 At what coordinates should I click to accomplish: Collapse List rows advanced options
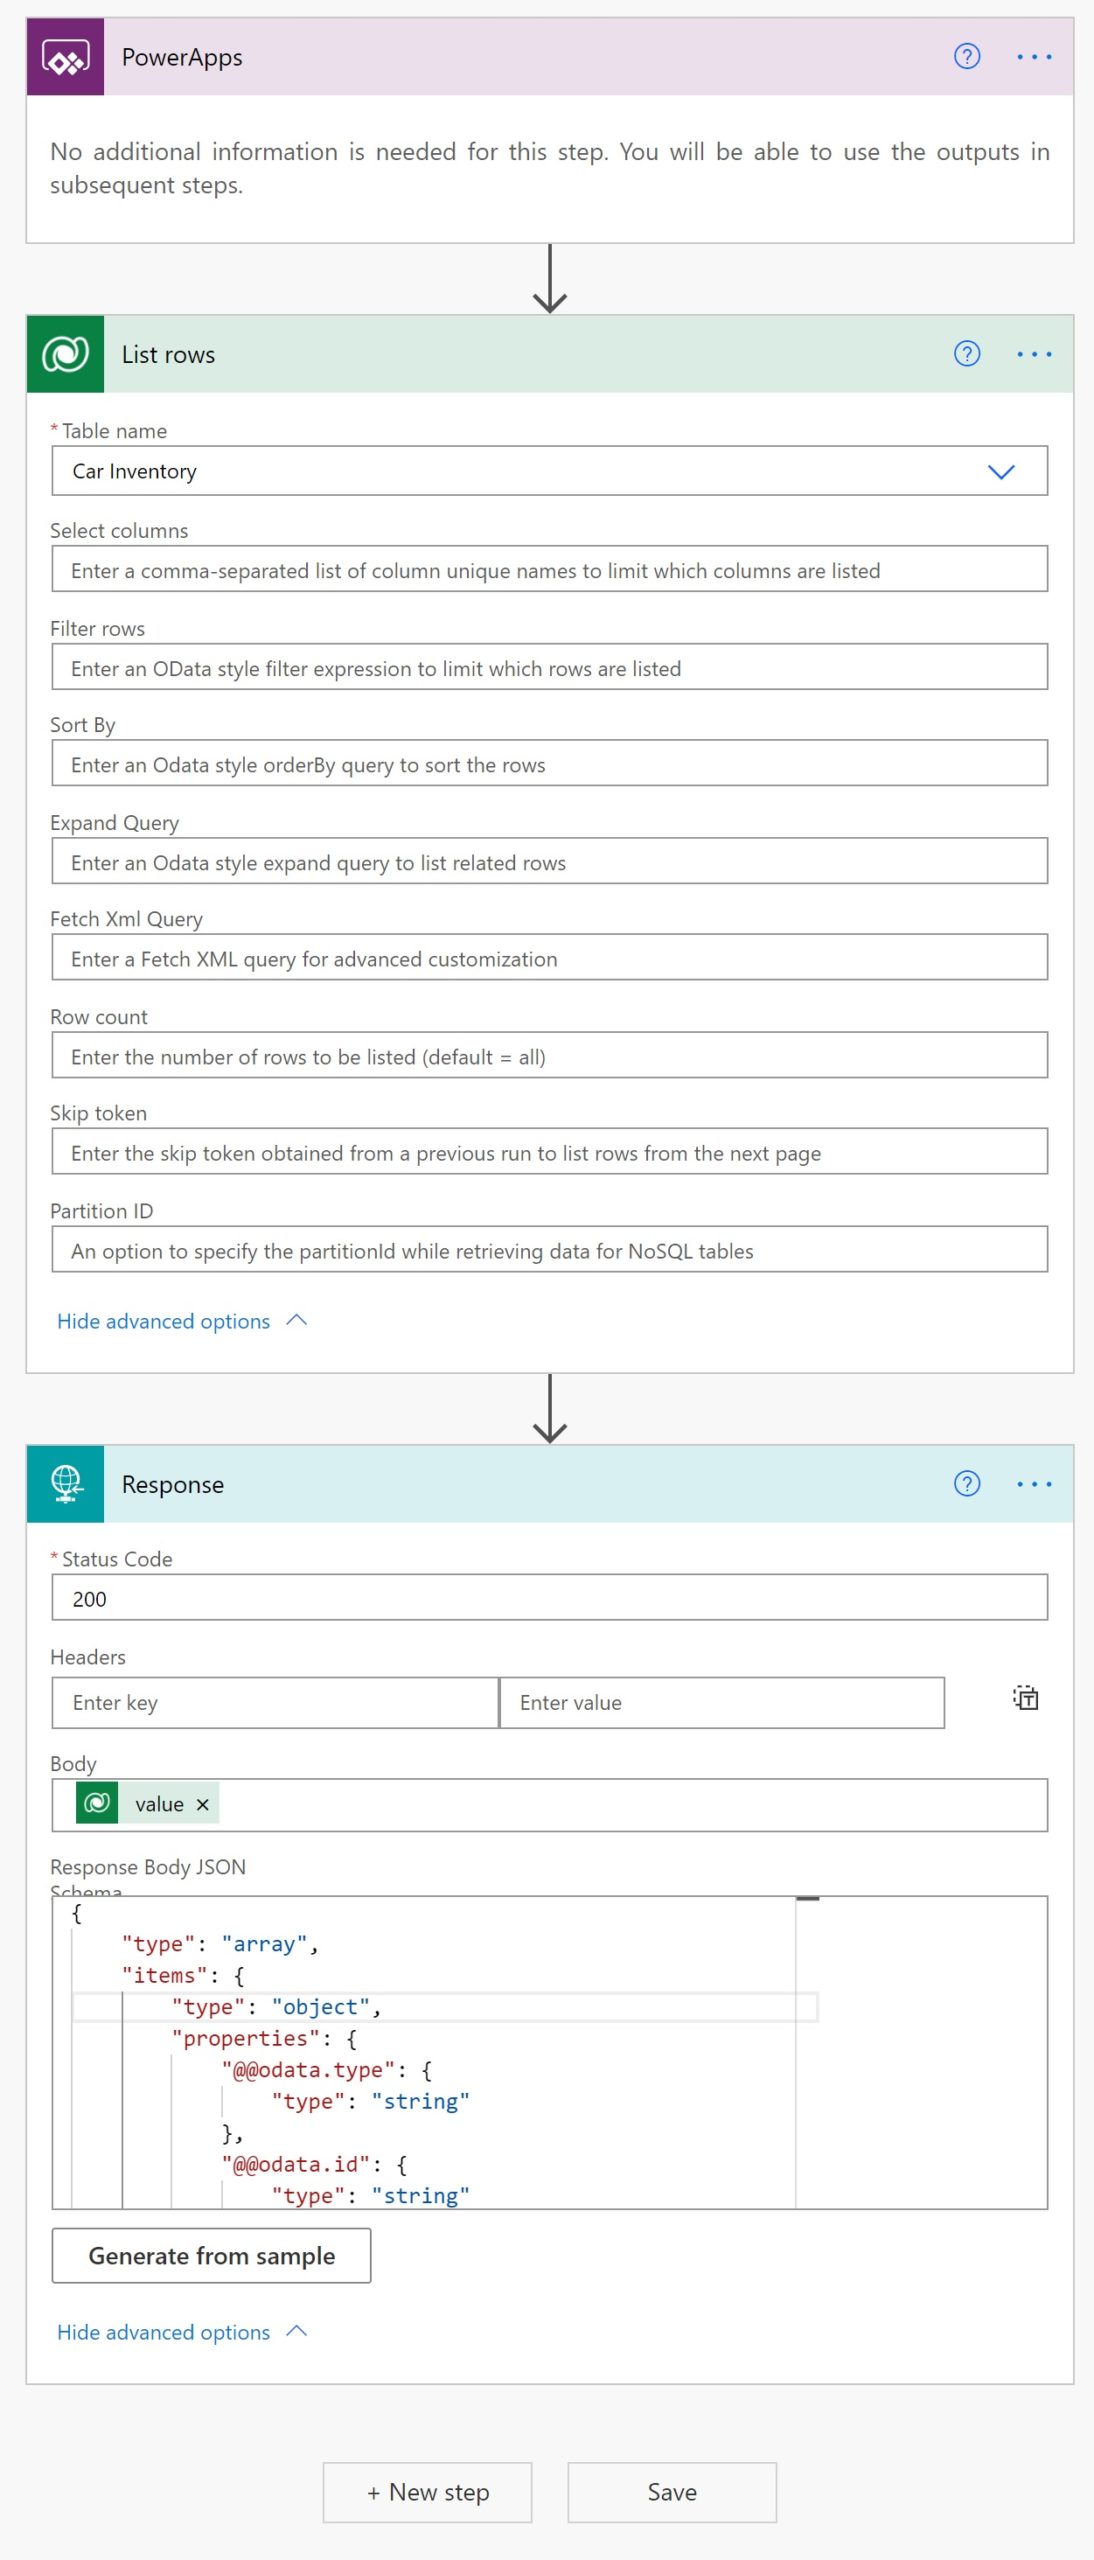coord(182,1321)
